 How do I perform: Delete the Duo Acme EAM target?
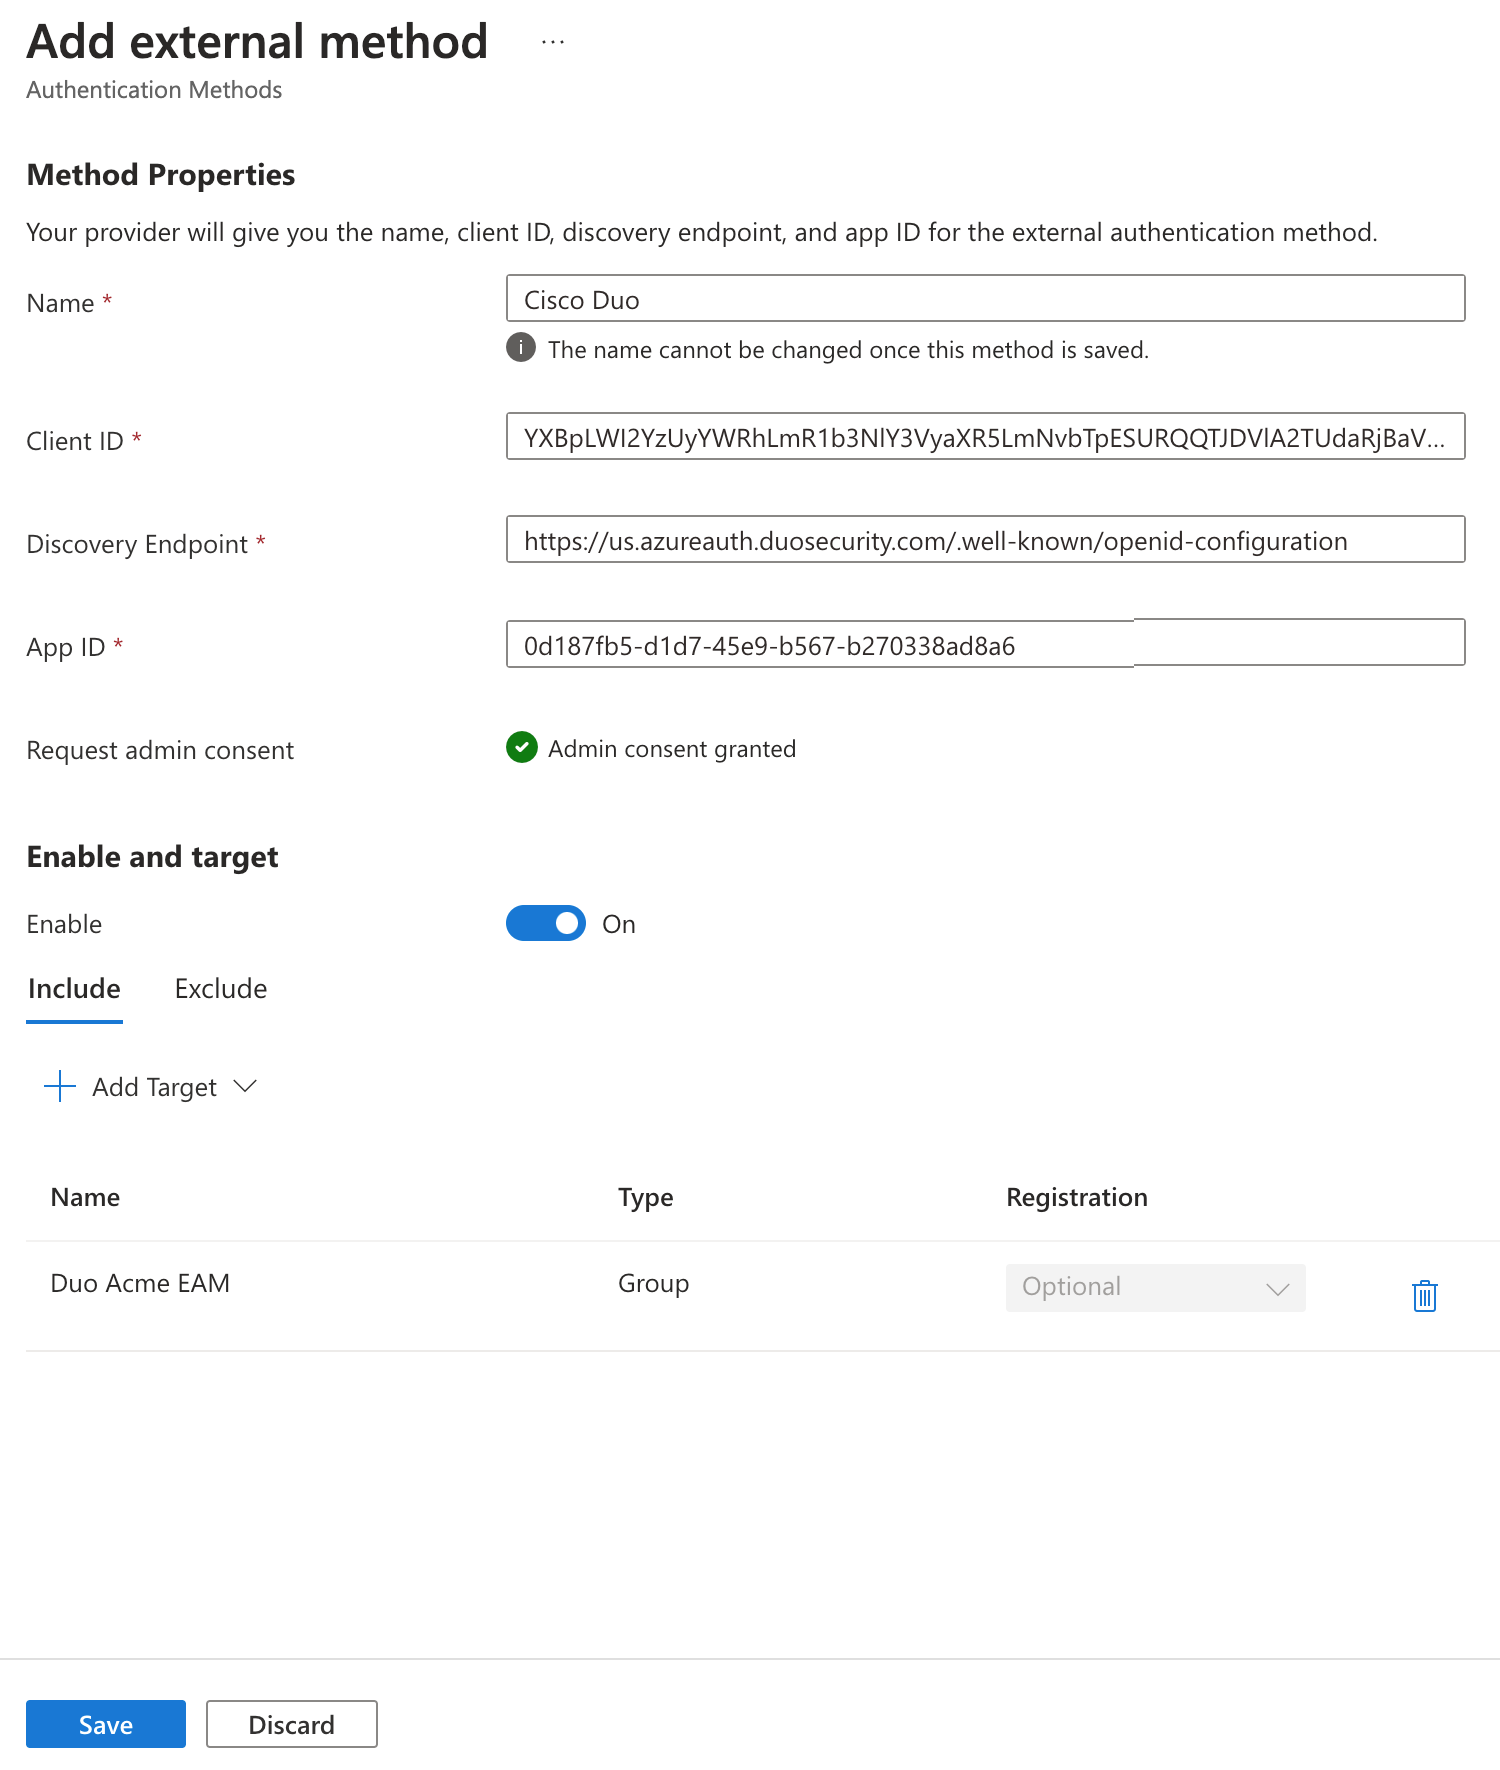[x=1424, y=1295]
